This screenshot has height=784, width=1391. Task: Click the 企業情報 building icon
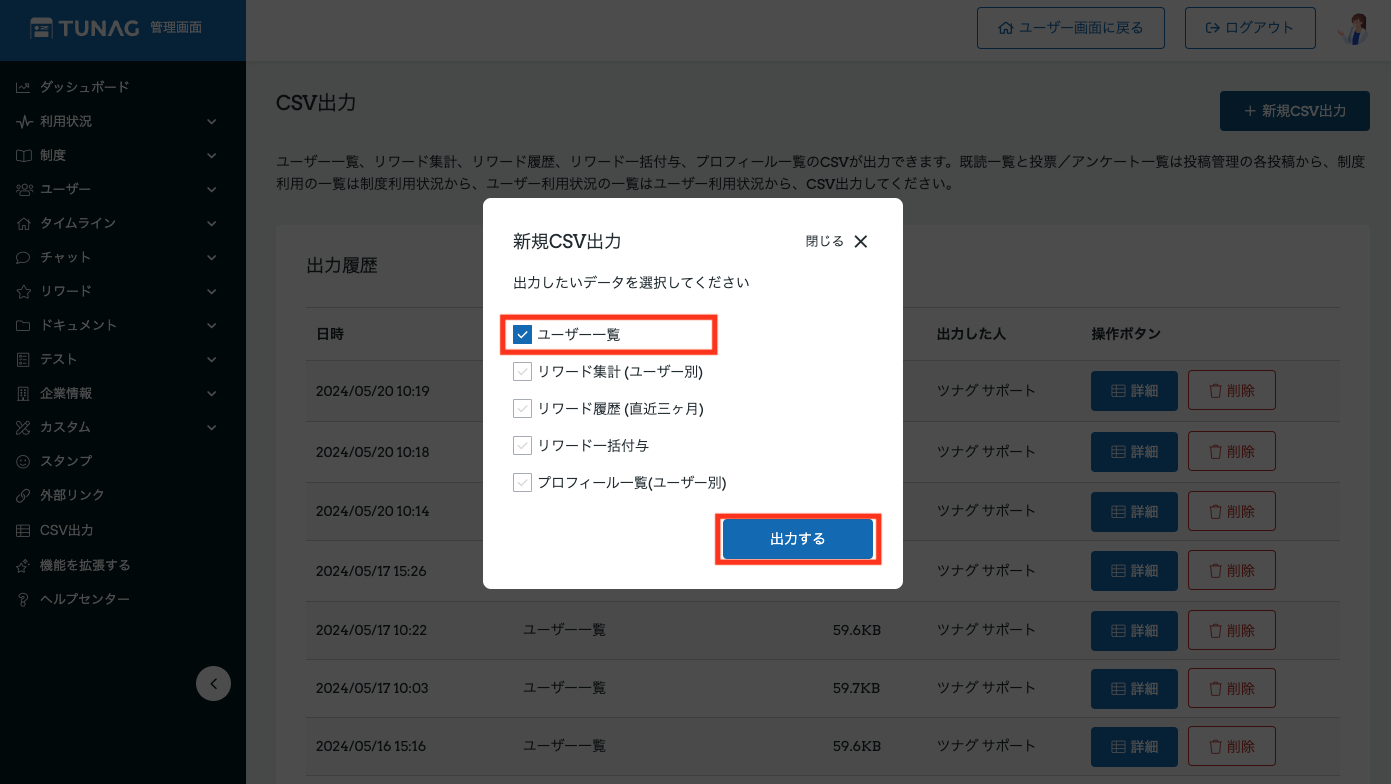tap(23, 394)
